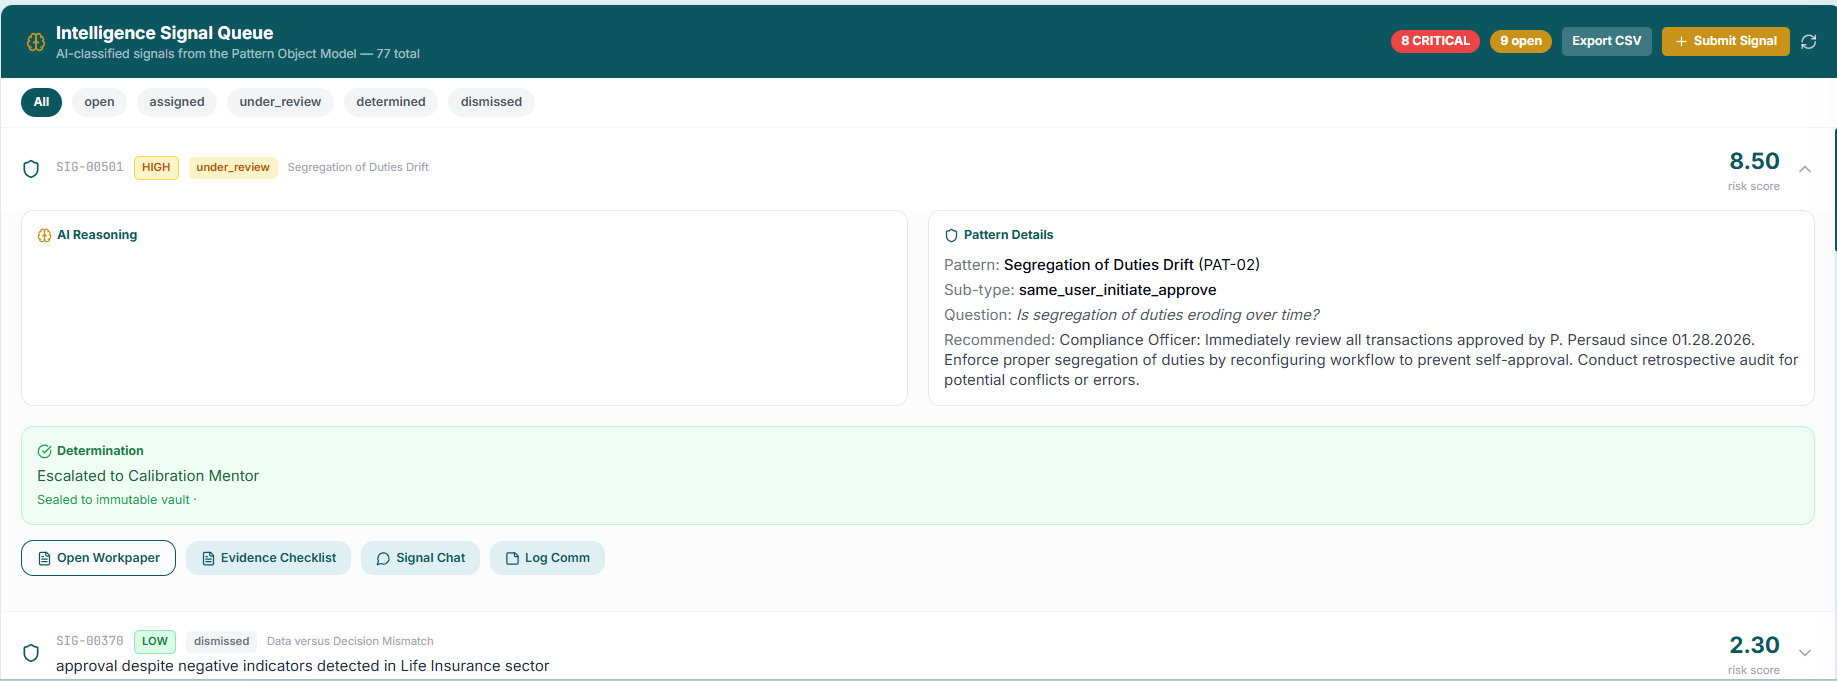This screenshot has height=681, width=1837.
Task: Click the under_review status badge on SIG-00501
Action: (233, 167)
